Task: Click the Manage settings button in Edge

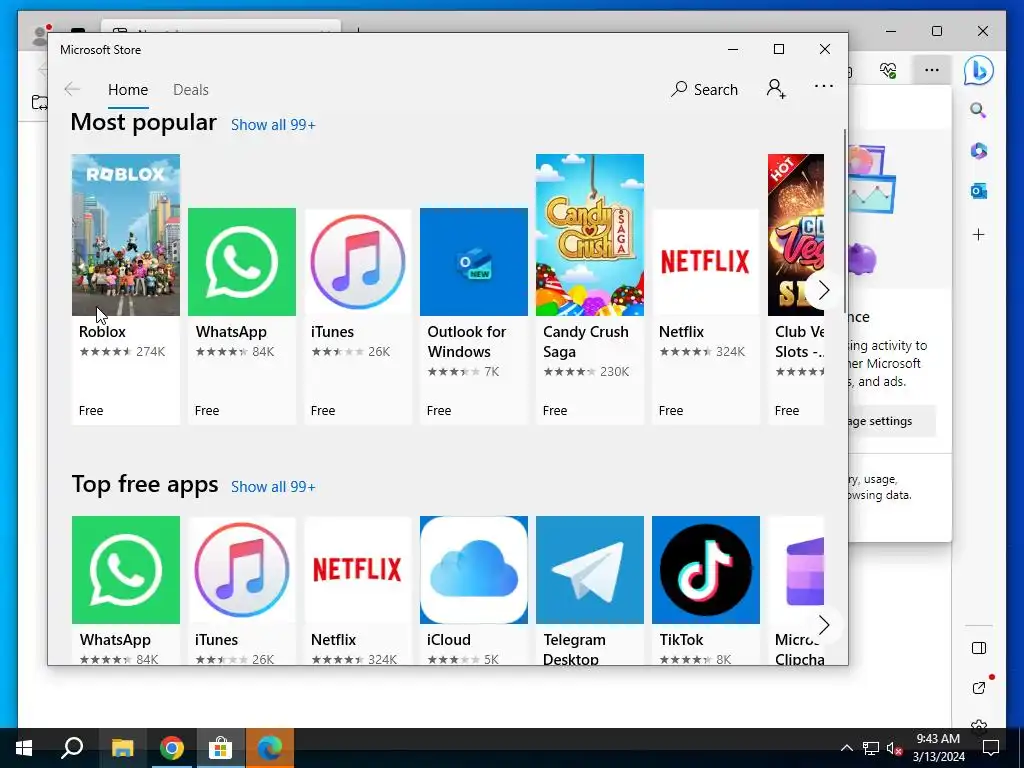Action: point(891,421)
